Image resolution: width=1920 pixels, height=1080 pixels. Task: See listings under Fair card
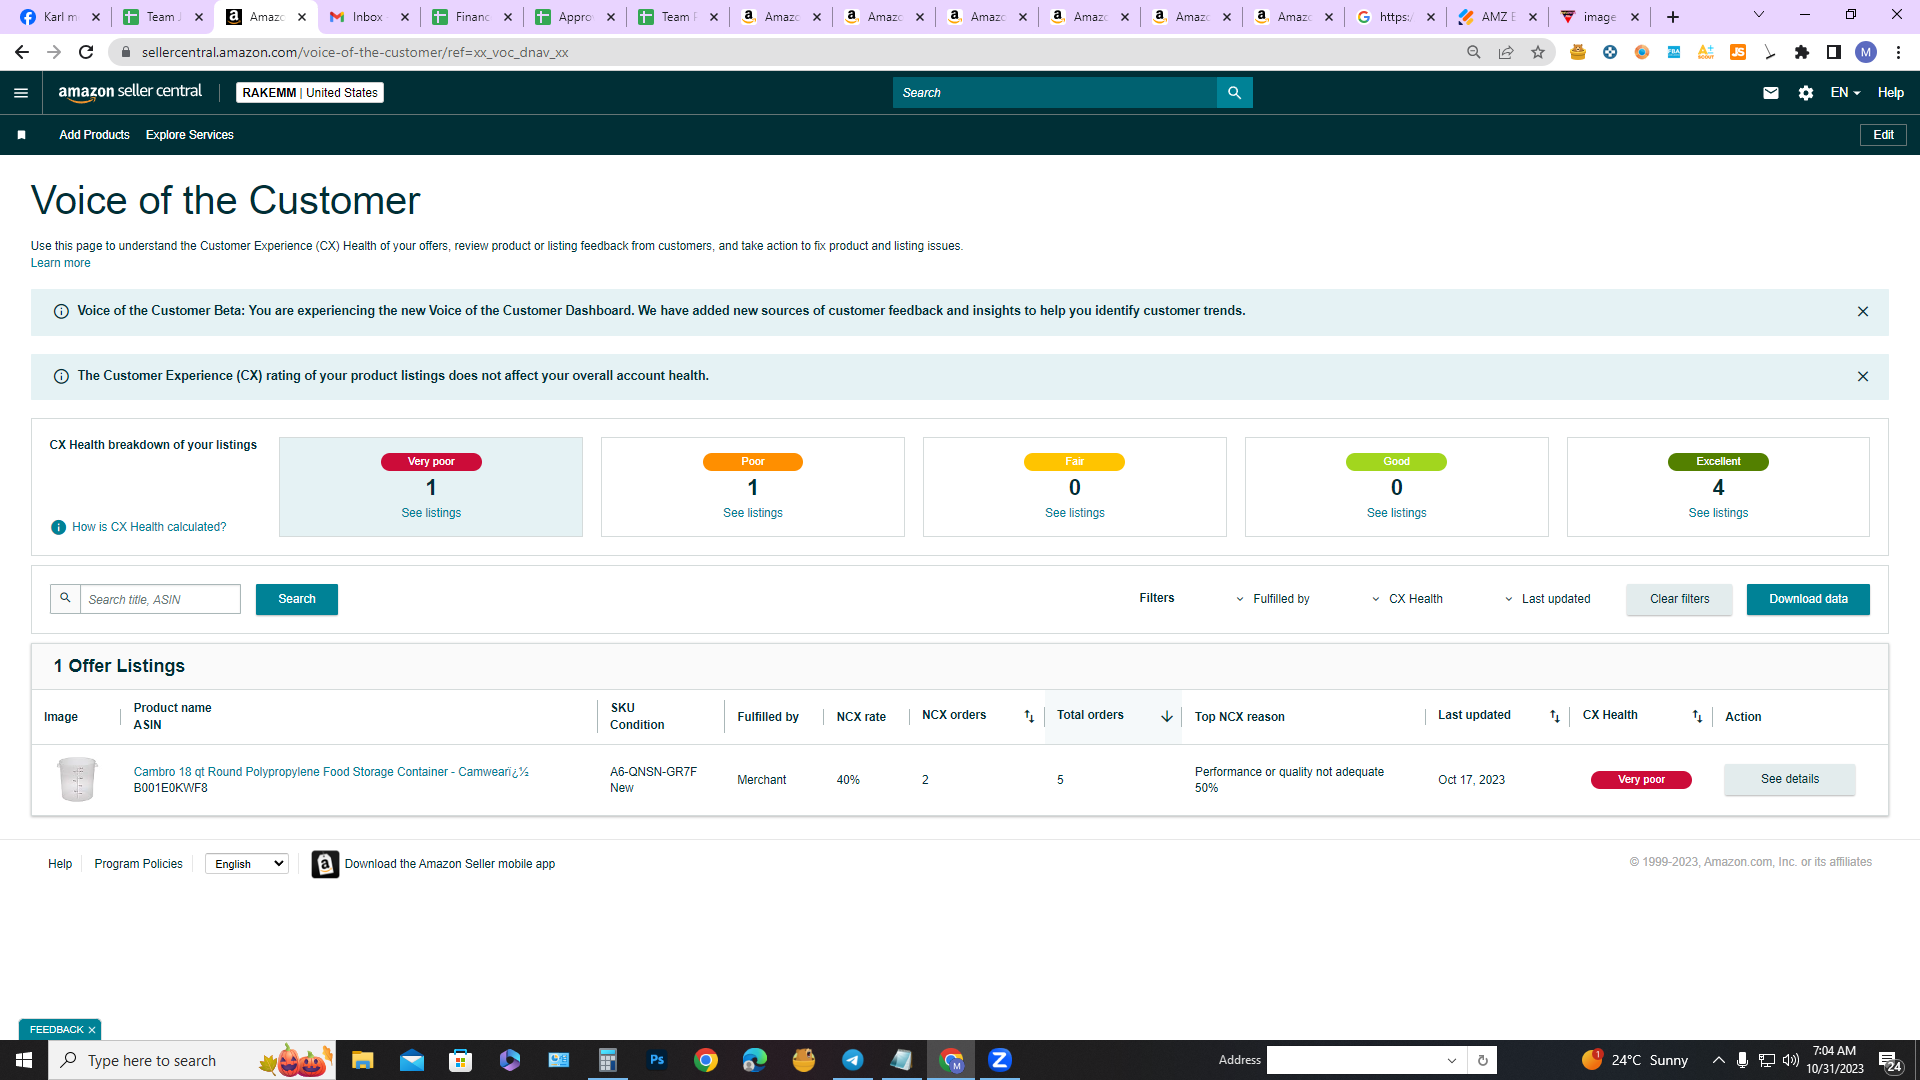point(1075,513)
